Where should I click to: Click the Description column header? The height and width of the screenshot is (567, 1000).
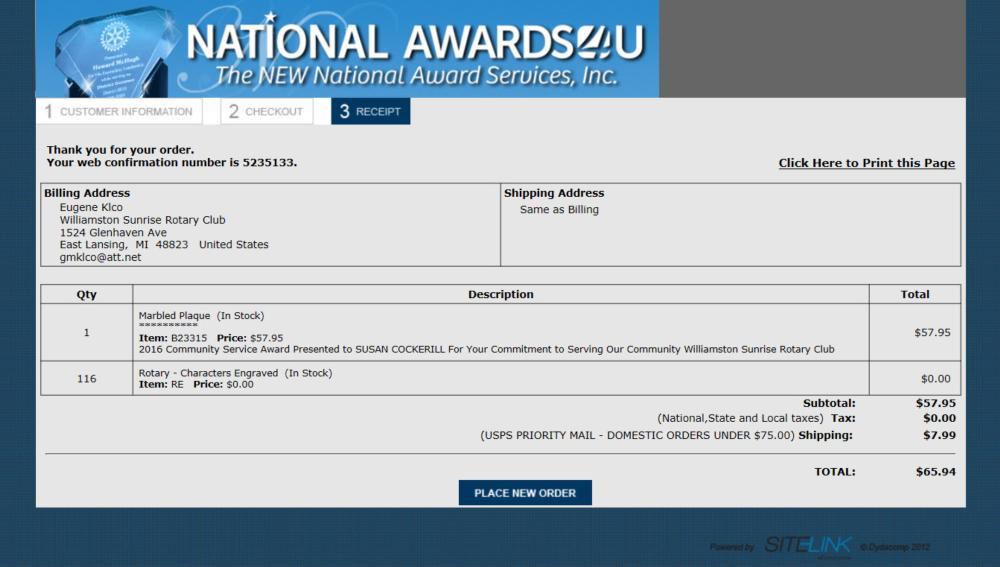coord(501,294)
